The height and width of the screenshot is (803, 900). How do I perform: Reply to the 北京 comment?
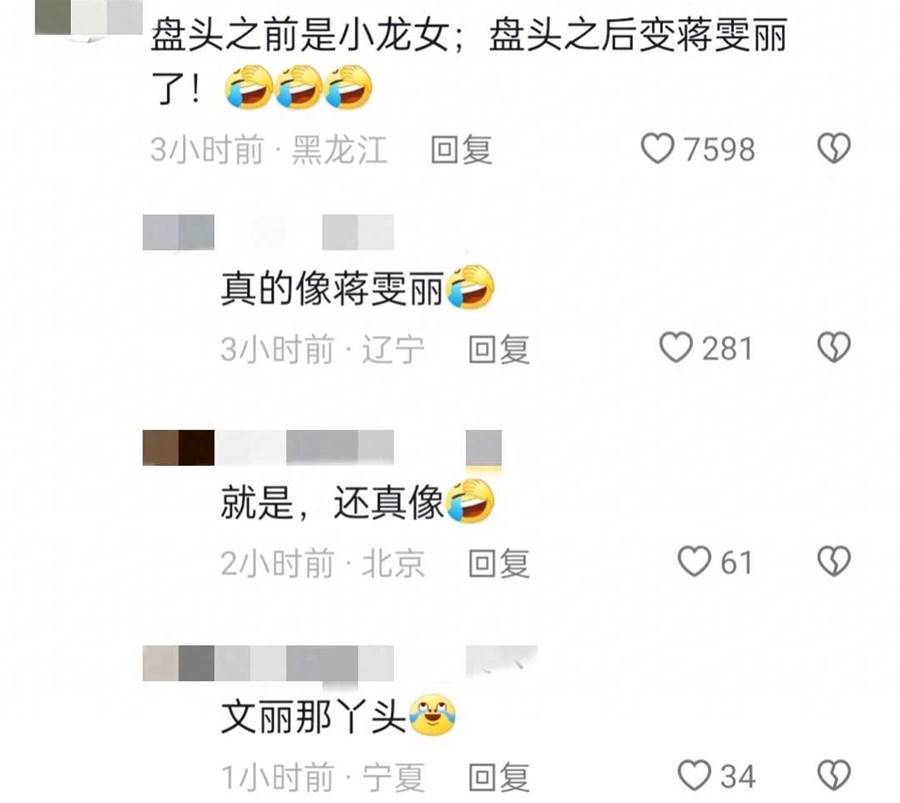pyautogui.click(x=499, y=563)
